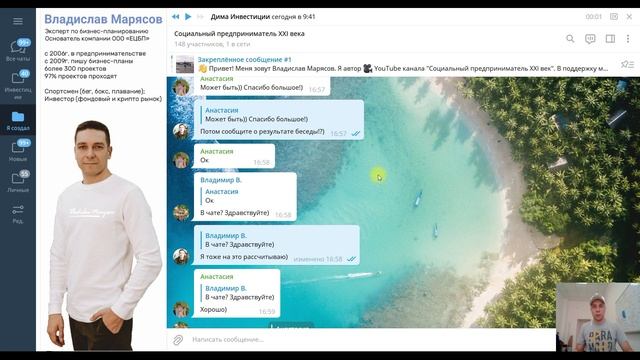This screenshot has width=640, height=360.
Task: Open the hamburger main menu
Action: [x=18, y=21]
